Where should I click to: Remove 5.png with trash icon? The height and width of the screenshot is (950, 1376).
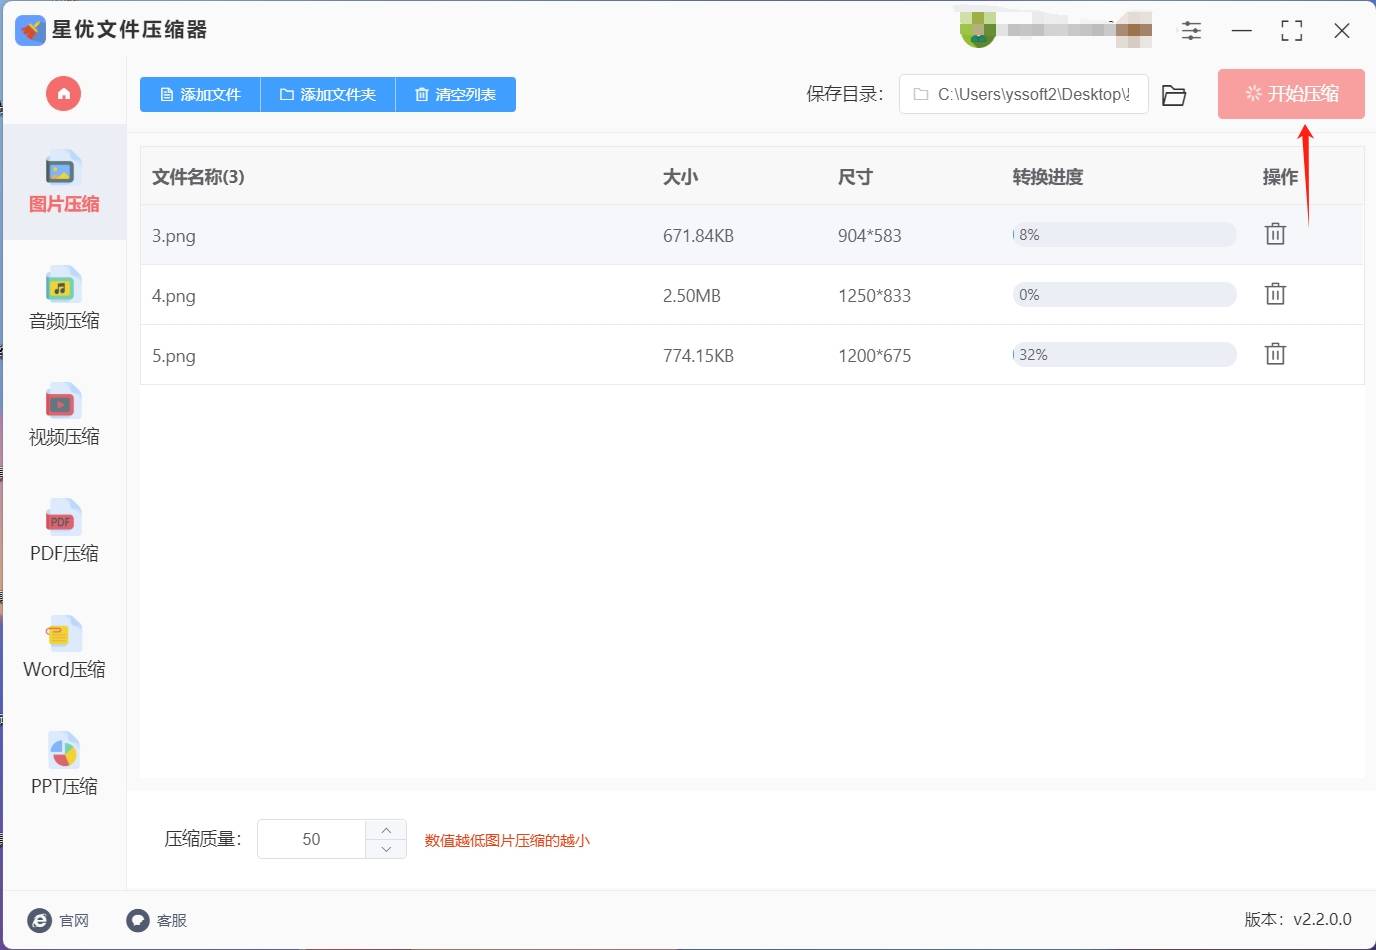(1274, 353)
